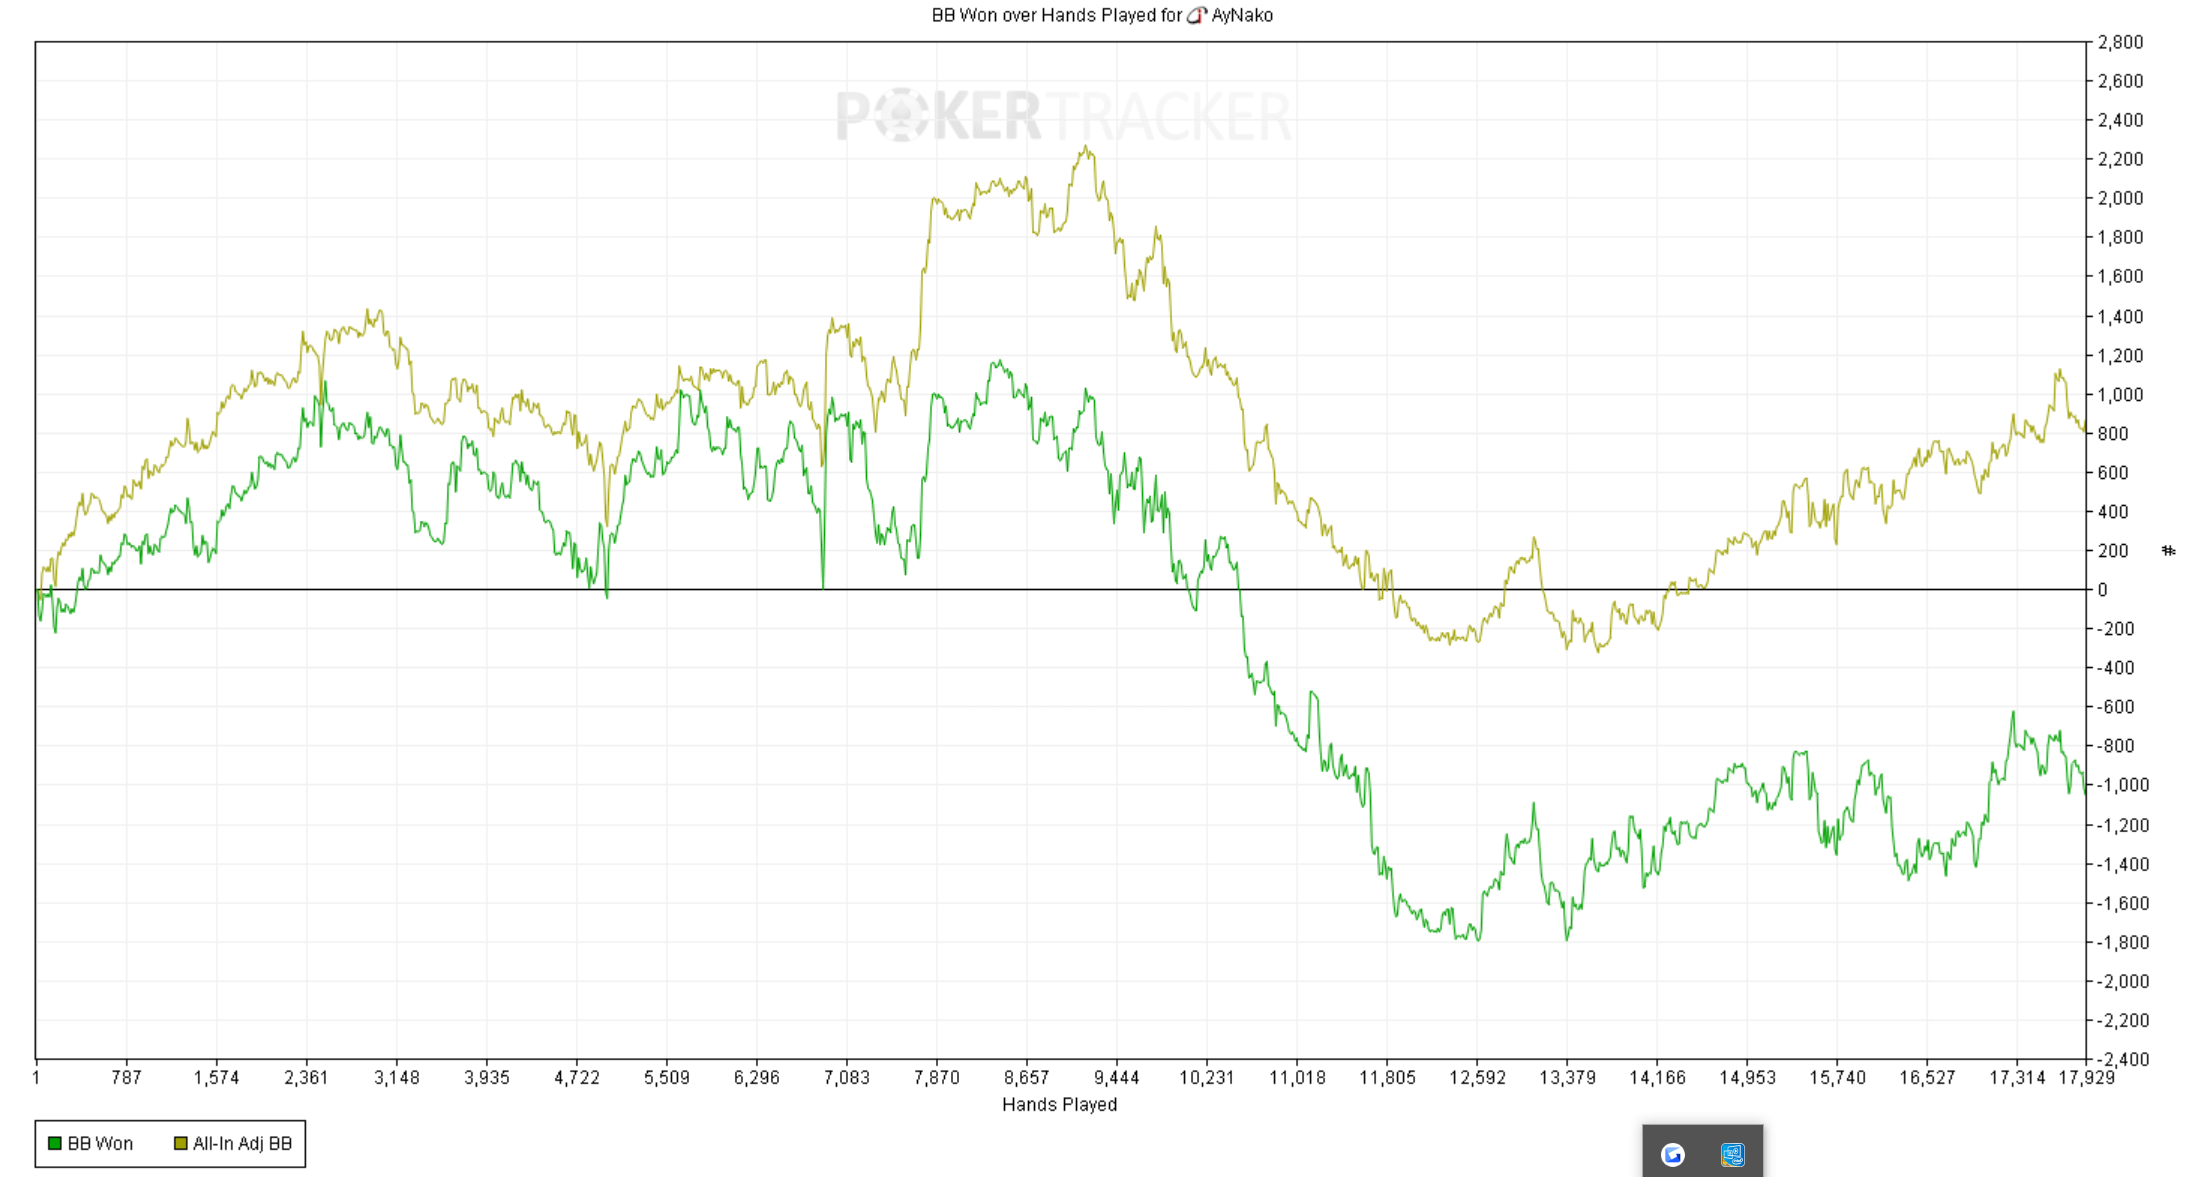Click x-axis tick label '13,379'
Image resolution: width=2209 pixels, height=1177 pixels.
pyautogui.click(x=1567, y=1077)
